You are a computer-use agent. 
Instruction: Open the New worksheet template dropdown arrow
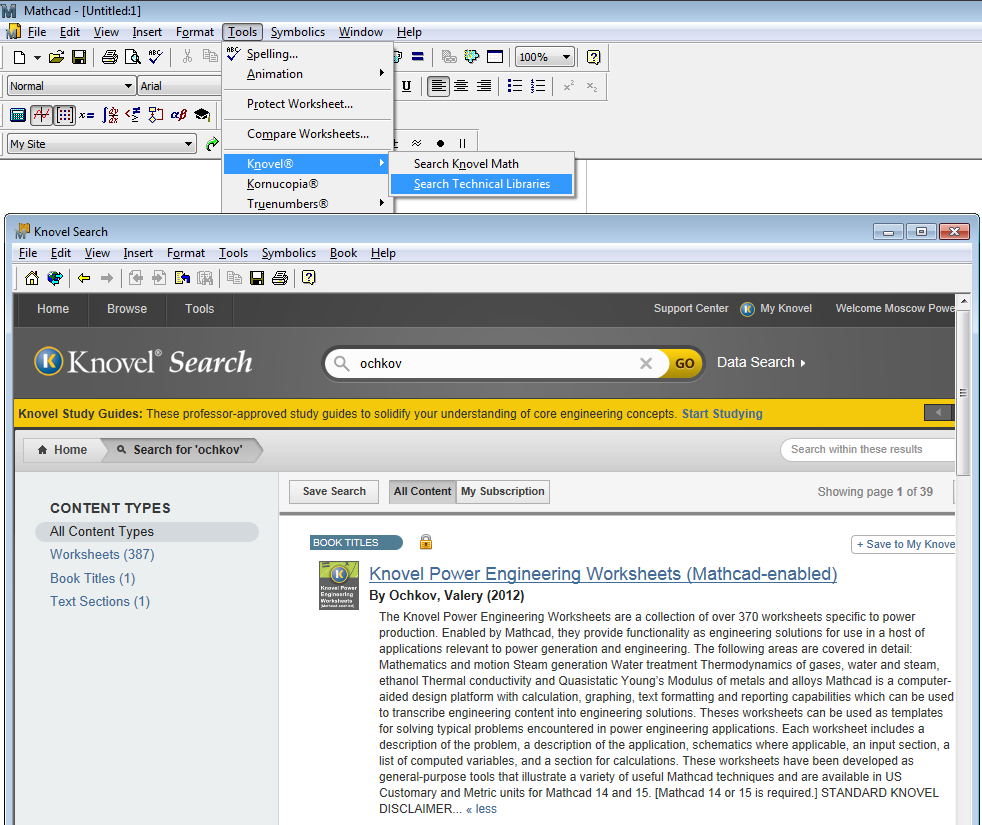37,58
